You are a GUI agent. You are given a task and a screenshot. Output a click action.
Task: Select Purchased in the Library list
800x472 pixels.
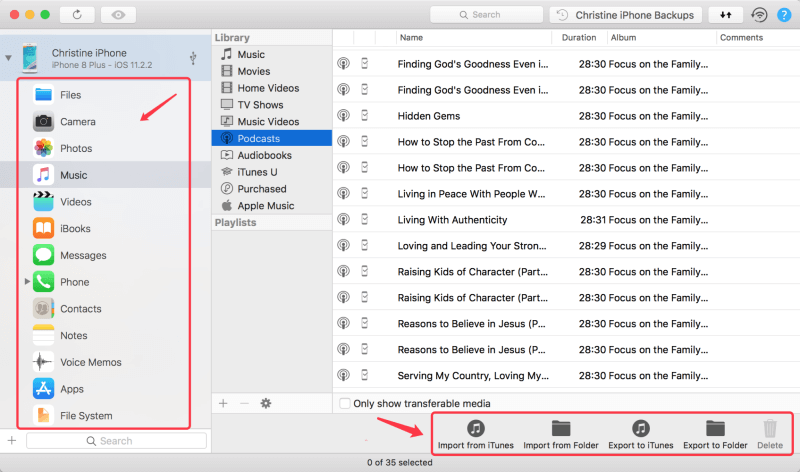coord(271,189)
